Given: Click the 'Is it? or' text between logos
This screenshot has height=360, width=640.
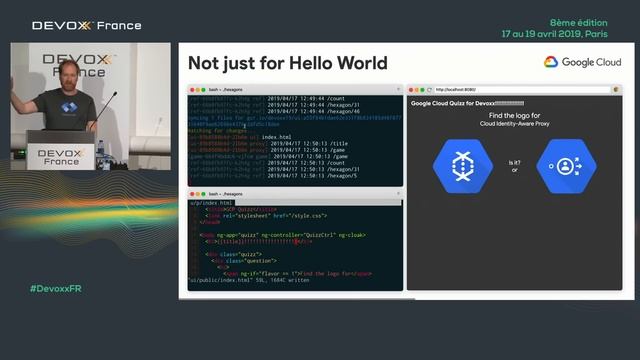Looking at the screenshot, I should [x=514, y=166].
